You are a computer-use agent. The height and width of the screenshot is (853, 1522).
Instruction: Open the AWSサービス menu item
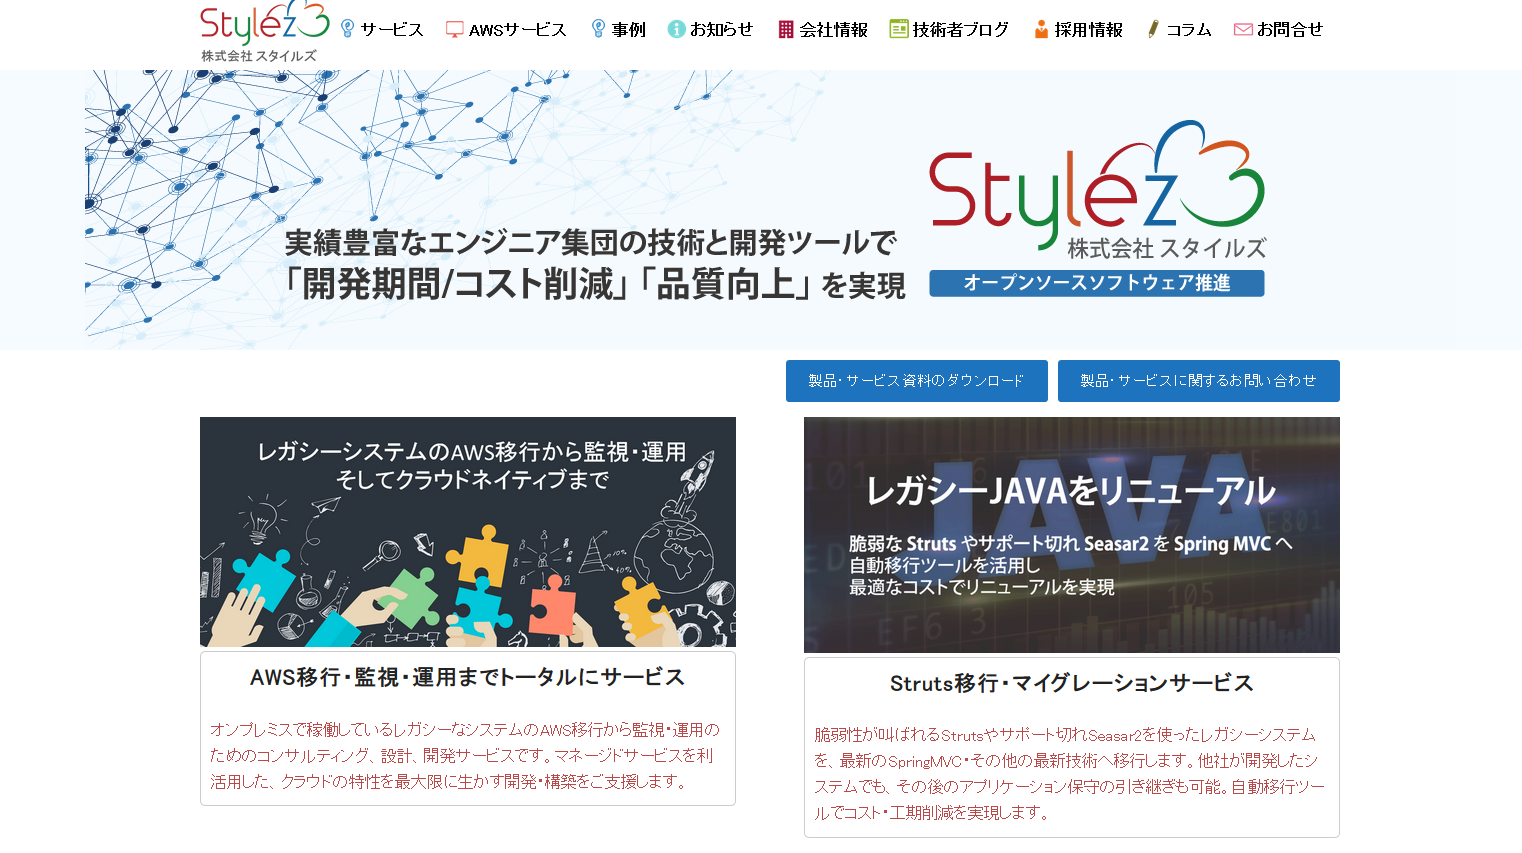pos(518,30)
